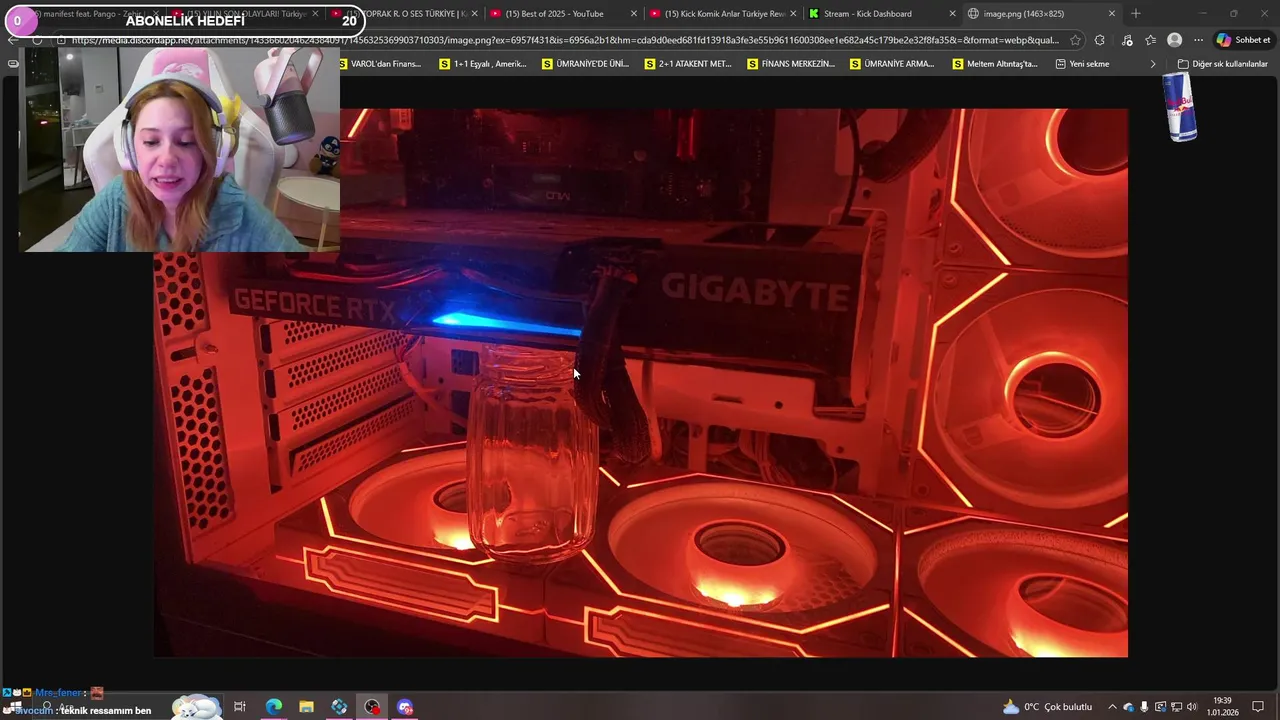Open the volume speaker tray icon
Viewport: 1280px width, 720px height.
pyautogui.click(x=1192, y=707)
